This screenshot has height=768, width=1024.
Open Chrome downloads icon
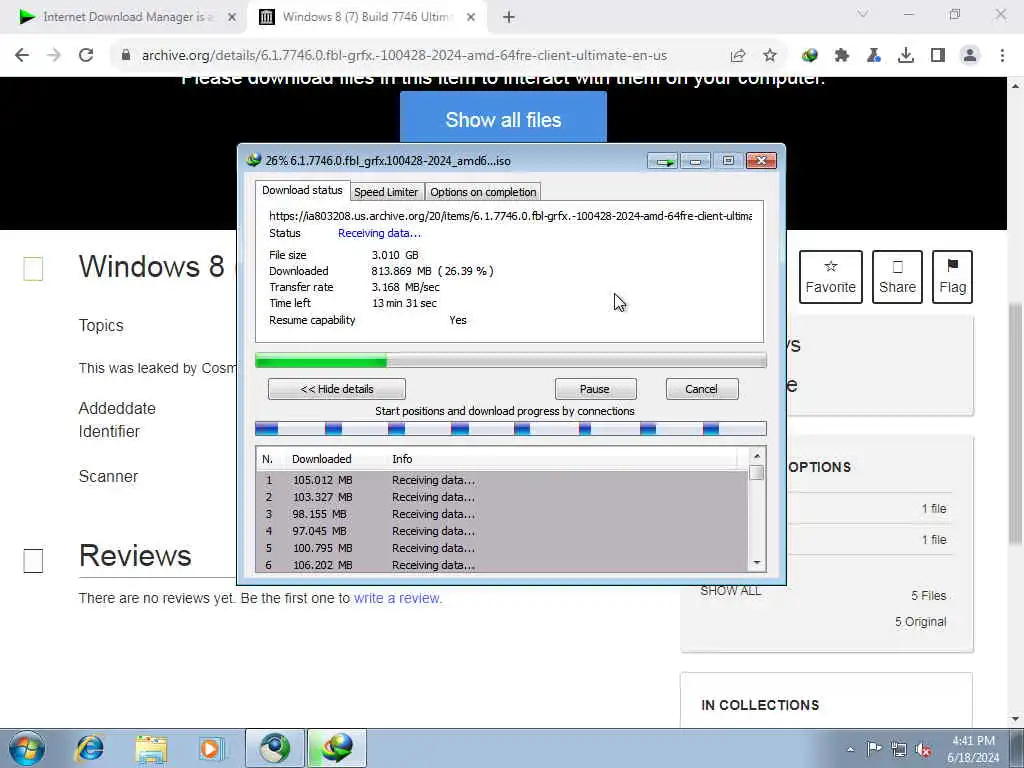point(906,56)
